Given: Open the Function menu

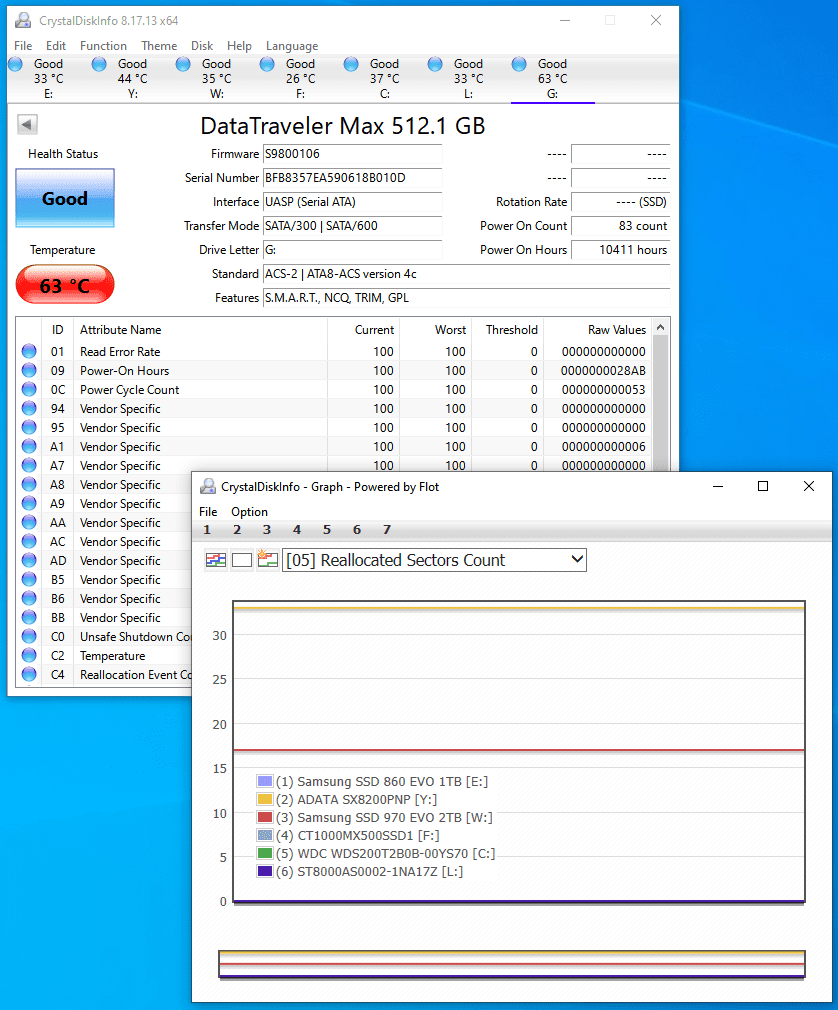Looking at the screenshot, I should click(103, 46).
